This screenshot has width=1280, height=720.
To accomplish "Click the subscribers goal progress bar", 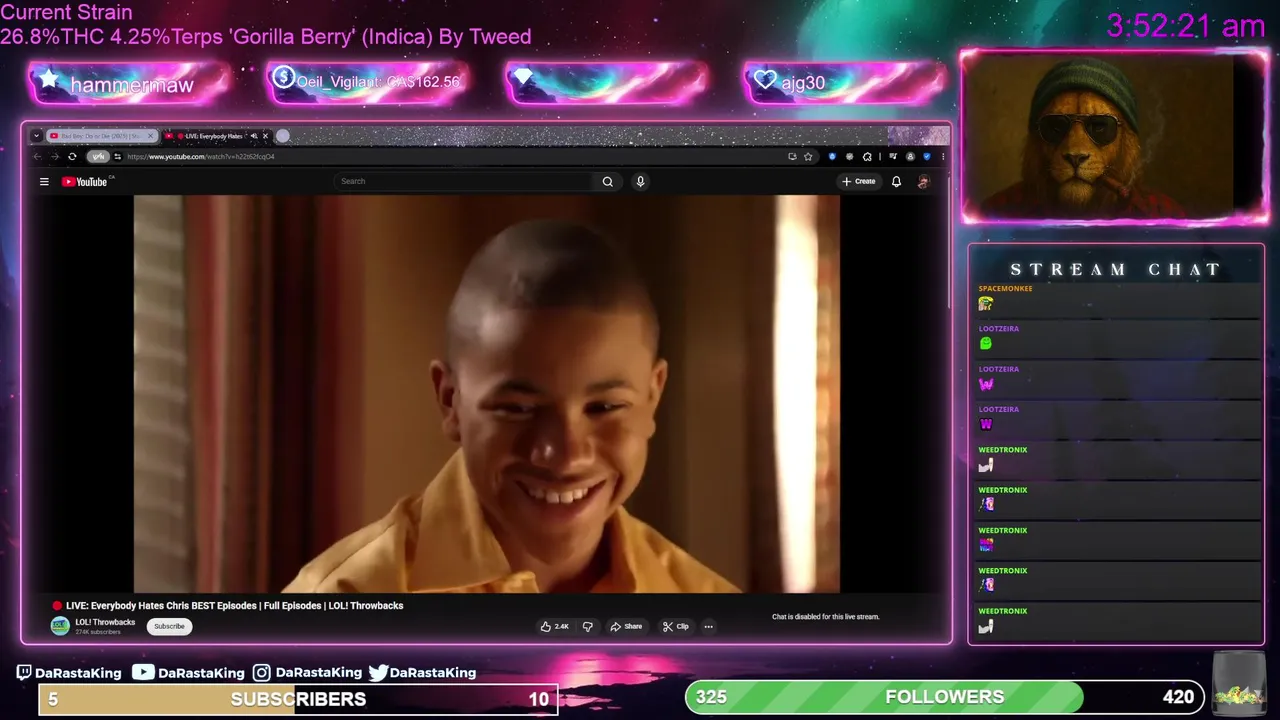I will 298,699.
